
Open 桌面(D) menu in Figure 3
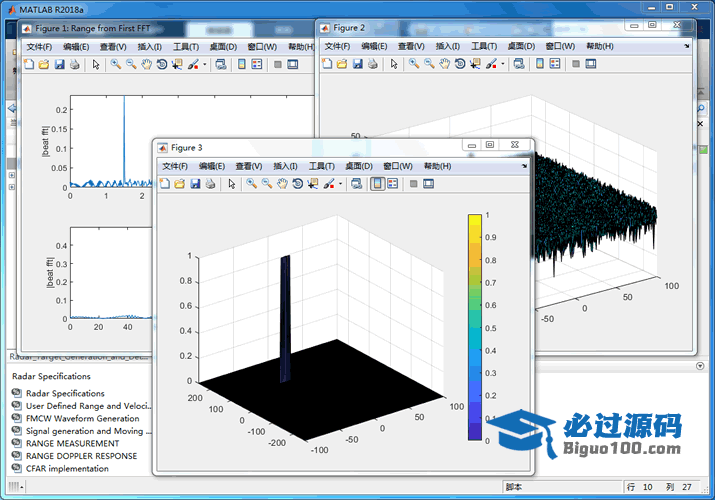359,166
